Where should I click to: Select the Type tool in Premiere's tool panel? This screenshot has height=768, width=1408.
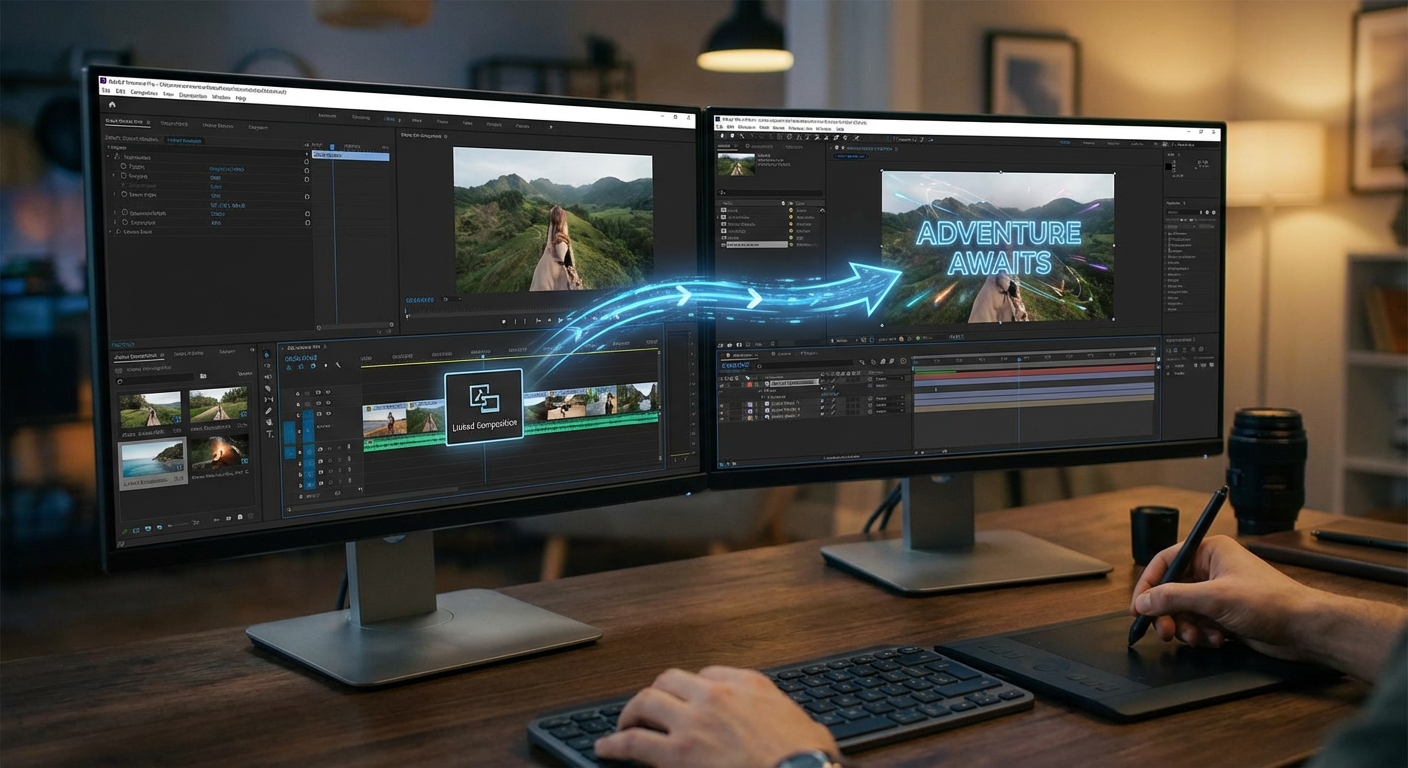pos(270,434)
